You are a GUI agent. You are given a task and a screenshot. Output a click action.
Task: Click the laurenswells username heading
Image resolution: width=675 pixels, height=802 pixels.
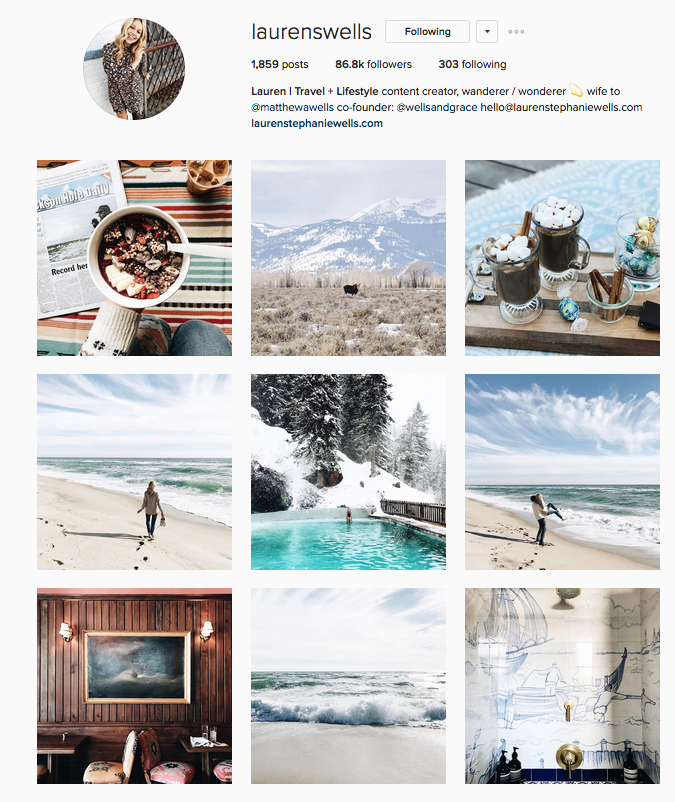coord(311,32)
